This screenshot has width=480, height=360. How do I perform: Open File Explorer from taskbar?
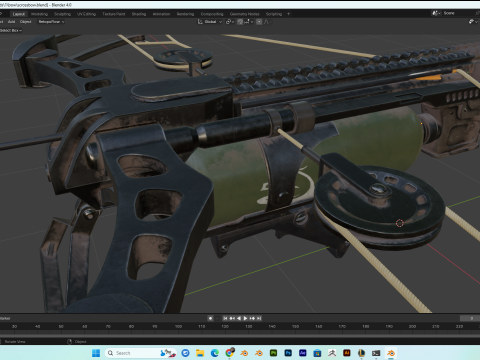click(200, 353)
